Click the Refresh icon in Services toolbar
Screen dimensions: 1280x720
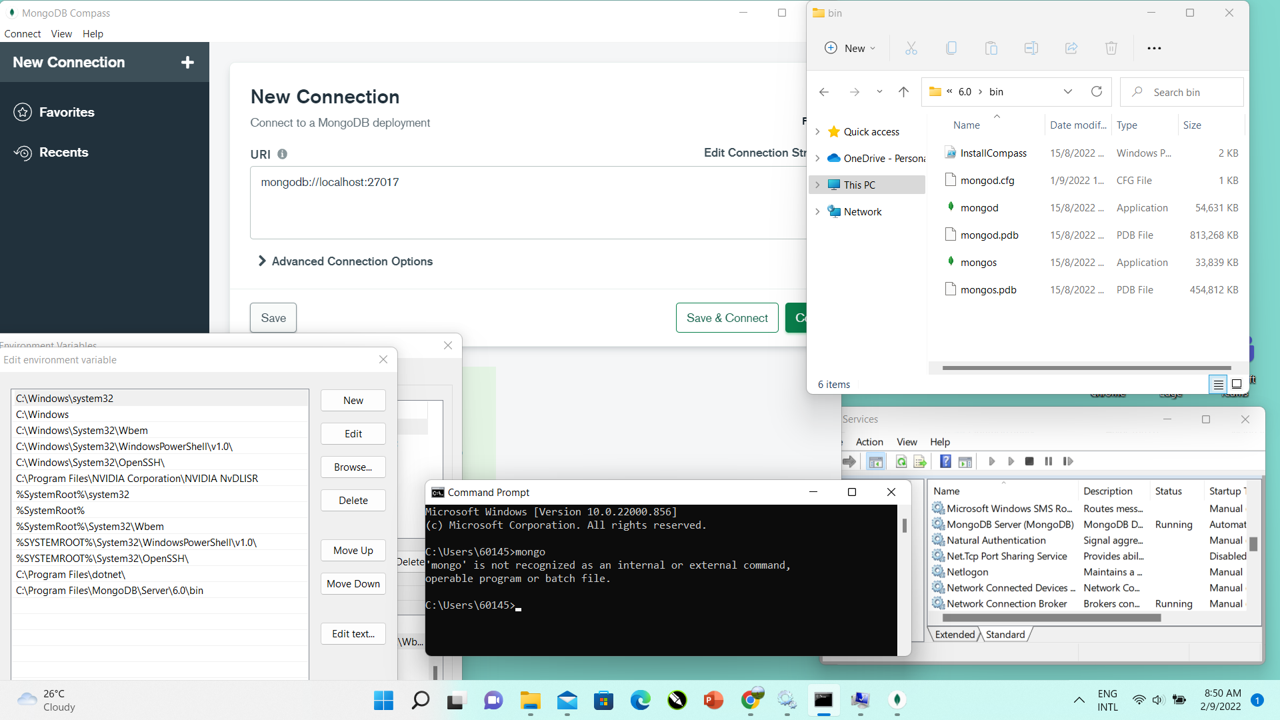tap(901, 462)
